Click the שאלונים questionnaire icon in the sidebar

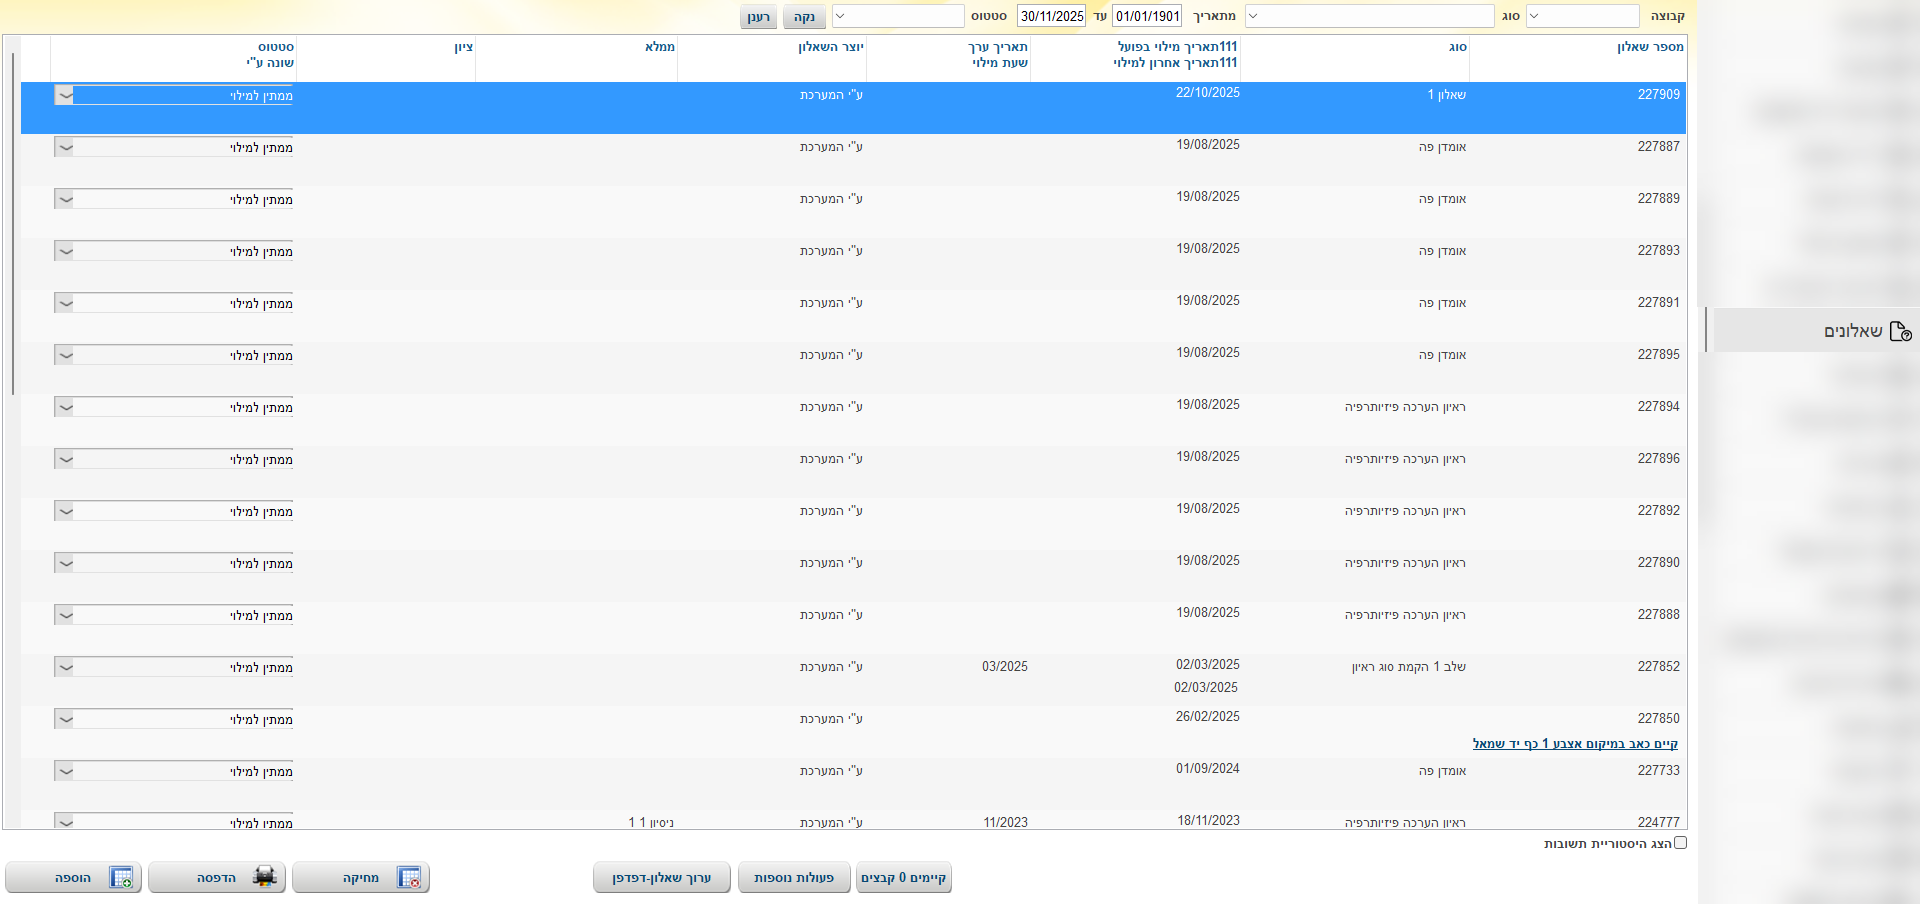click(1900, 331)
